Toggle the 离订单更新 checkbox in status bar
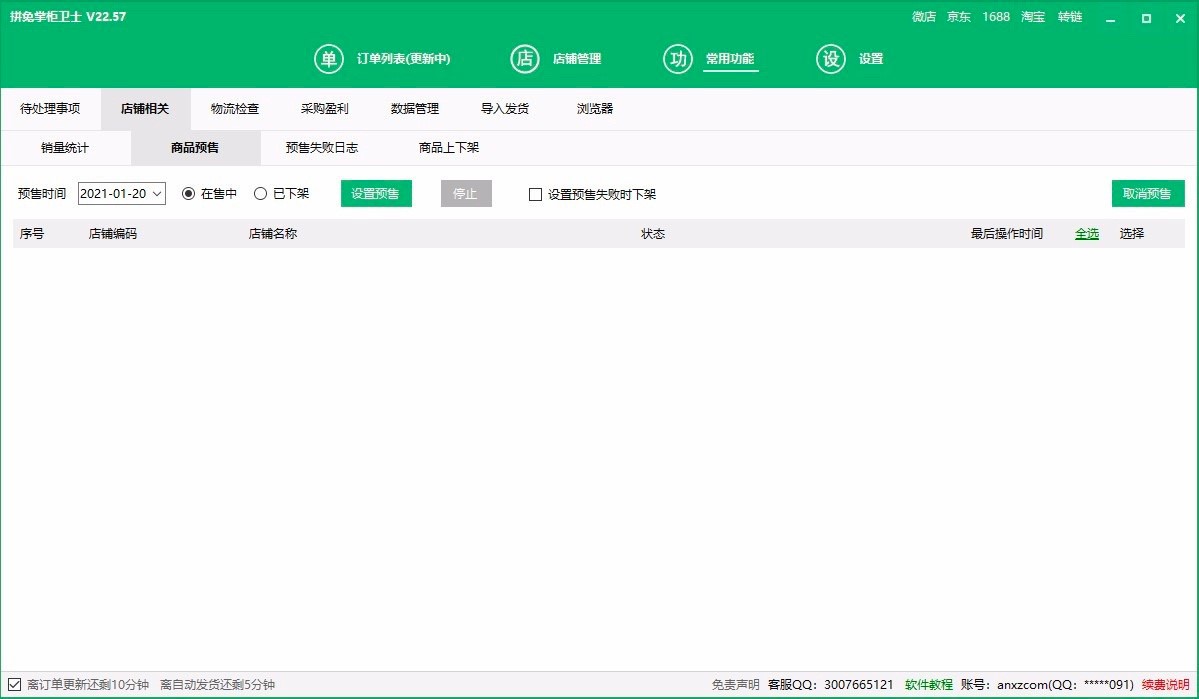The width and height of the screenshot is (1199, 699). click(14, 685)
